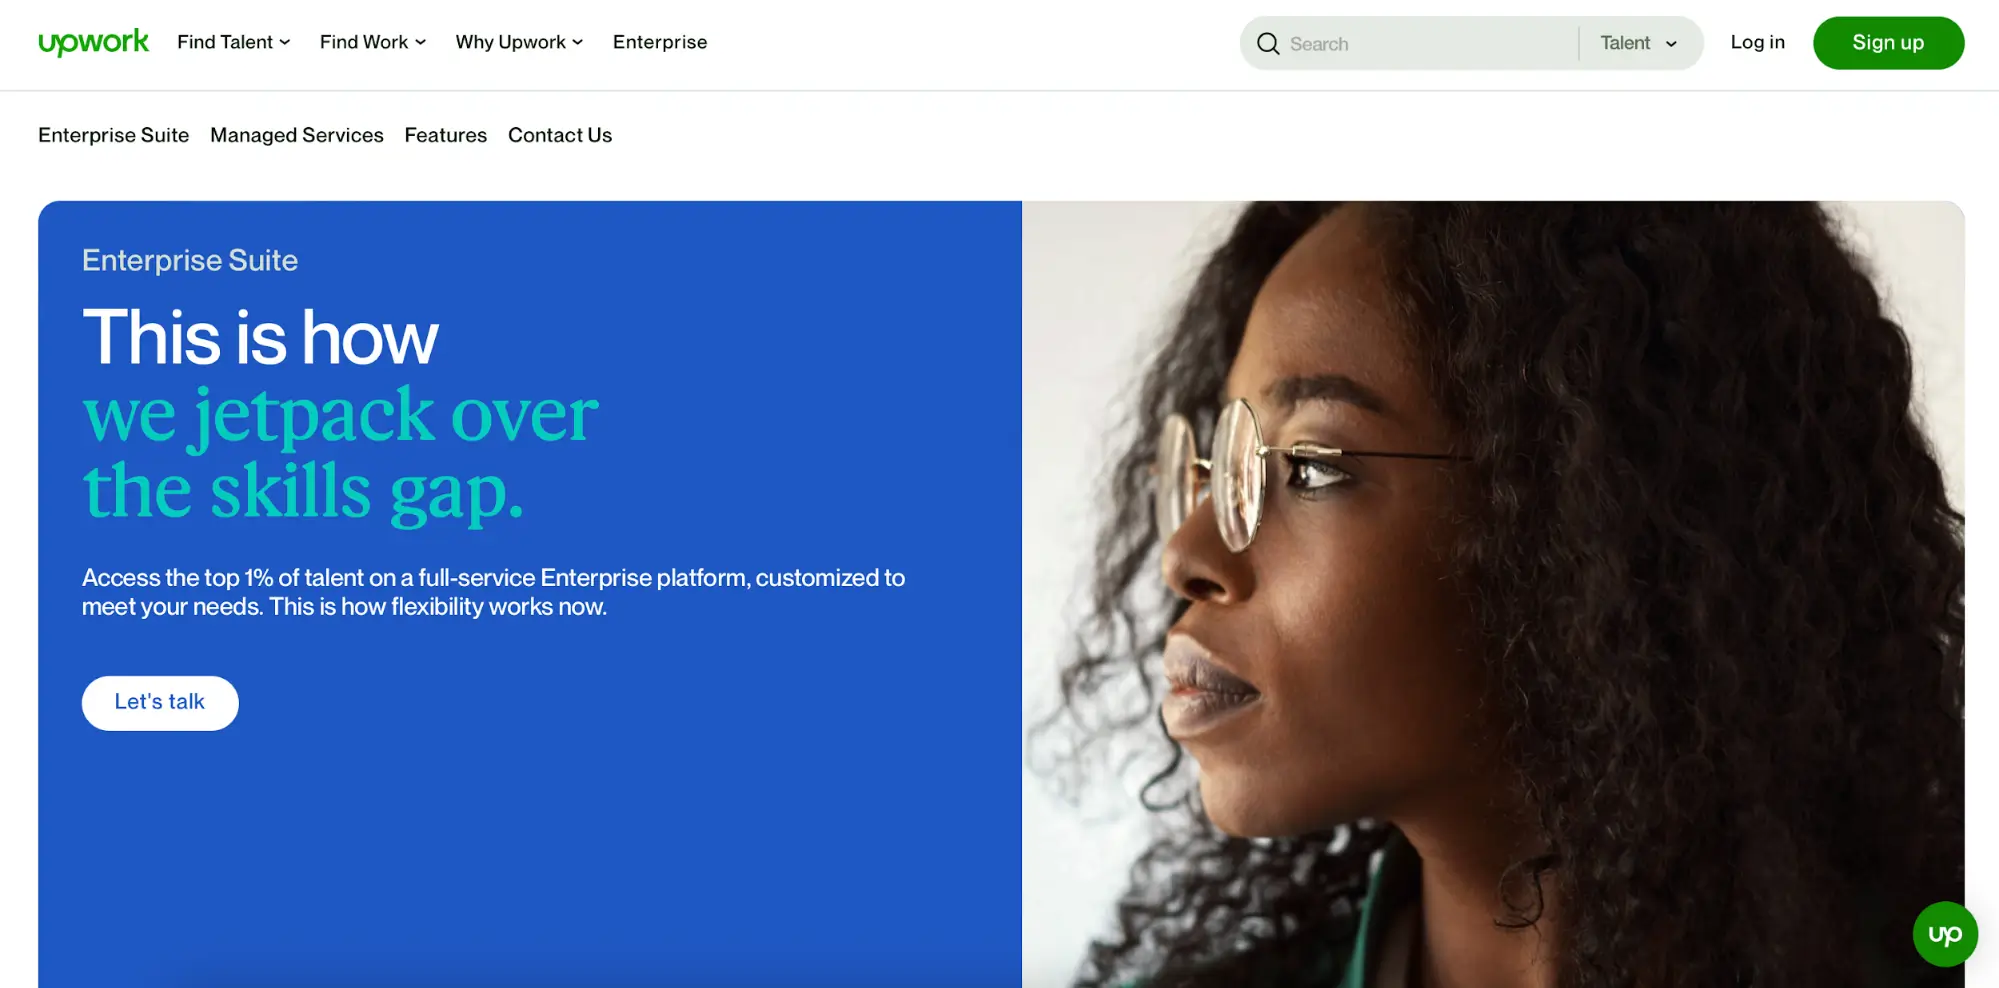Click the Log in link
This screenshot has height=988, width=1999.
click(1758, 42)
